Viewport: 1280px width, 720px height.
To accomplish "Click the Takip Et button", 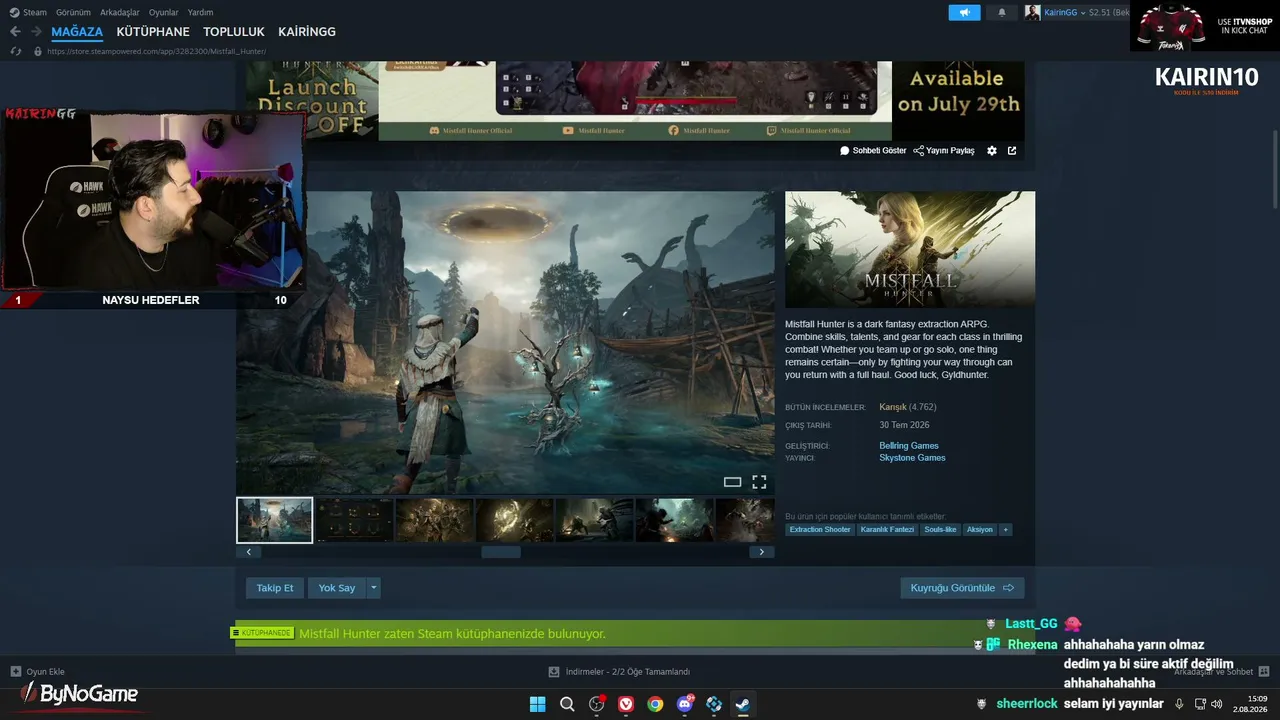I will point(275,588).
